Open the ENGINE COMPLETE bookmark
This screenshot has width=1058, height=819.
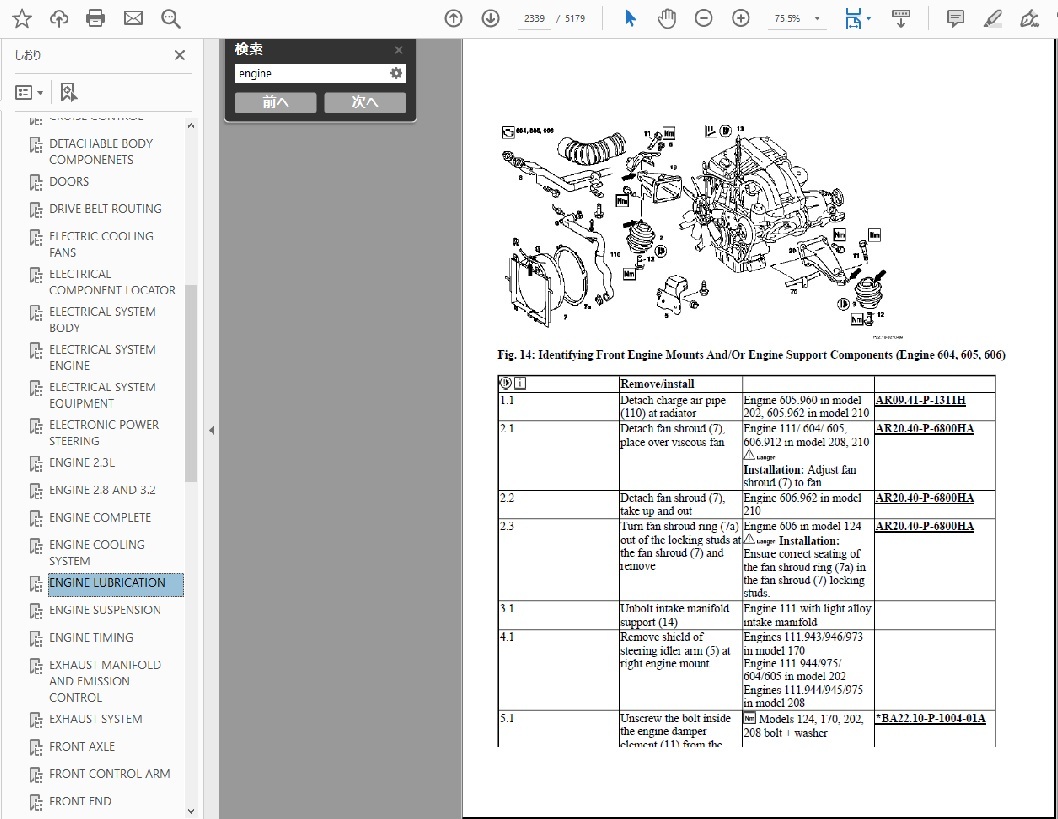pos(100,517)
